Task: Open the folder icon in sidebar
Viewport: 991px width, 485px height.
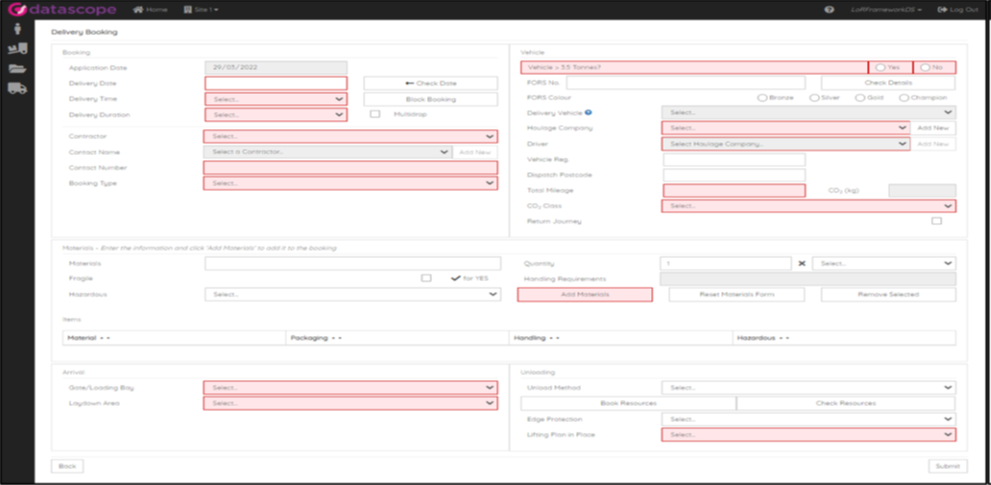Action: 17,68
